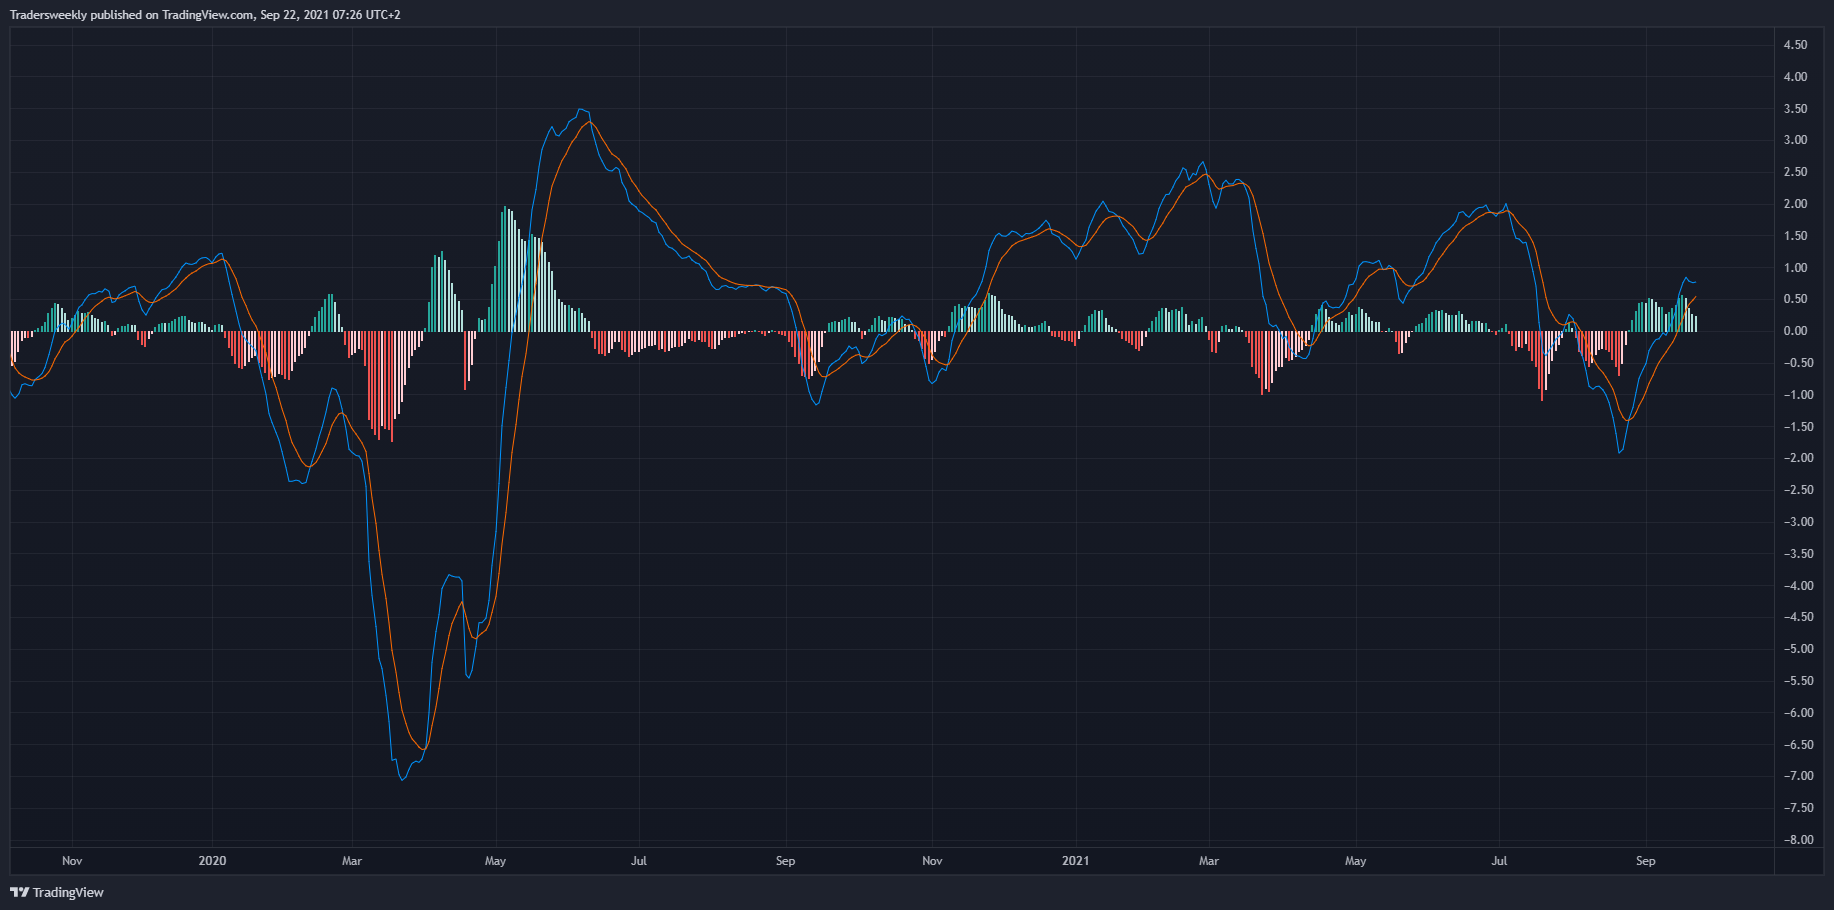Click the 2021 time axis label
This screenshot has height=910, width=1834.
pos(1075,861)
